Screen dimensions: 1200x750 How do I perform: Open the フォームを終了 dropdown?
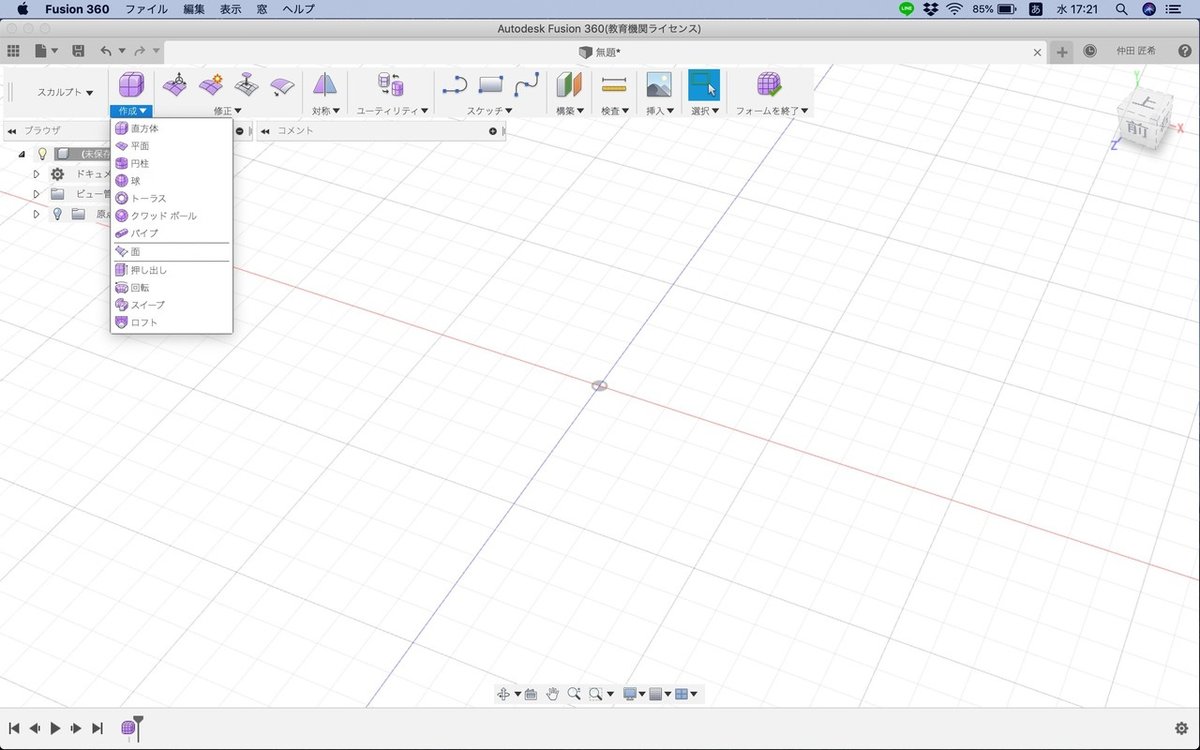click(x=772, y=111)
